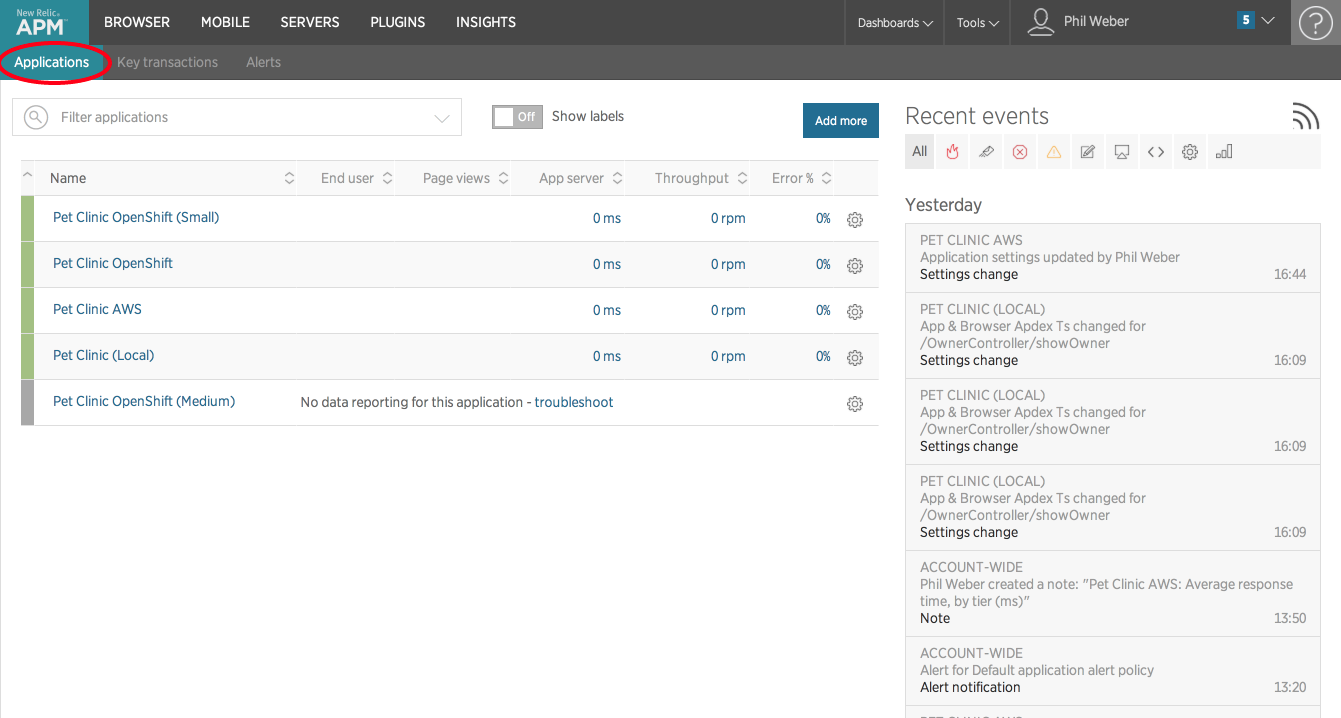Viewport: 1341px width, 718px height.
Task: Filter recent events by monitor-screen icon
Action: [x=1122, y=152]
